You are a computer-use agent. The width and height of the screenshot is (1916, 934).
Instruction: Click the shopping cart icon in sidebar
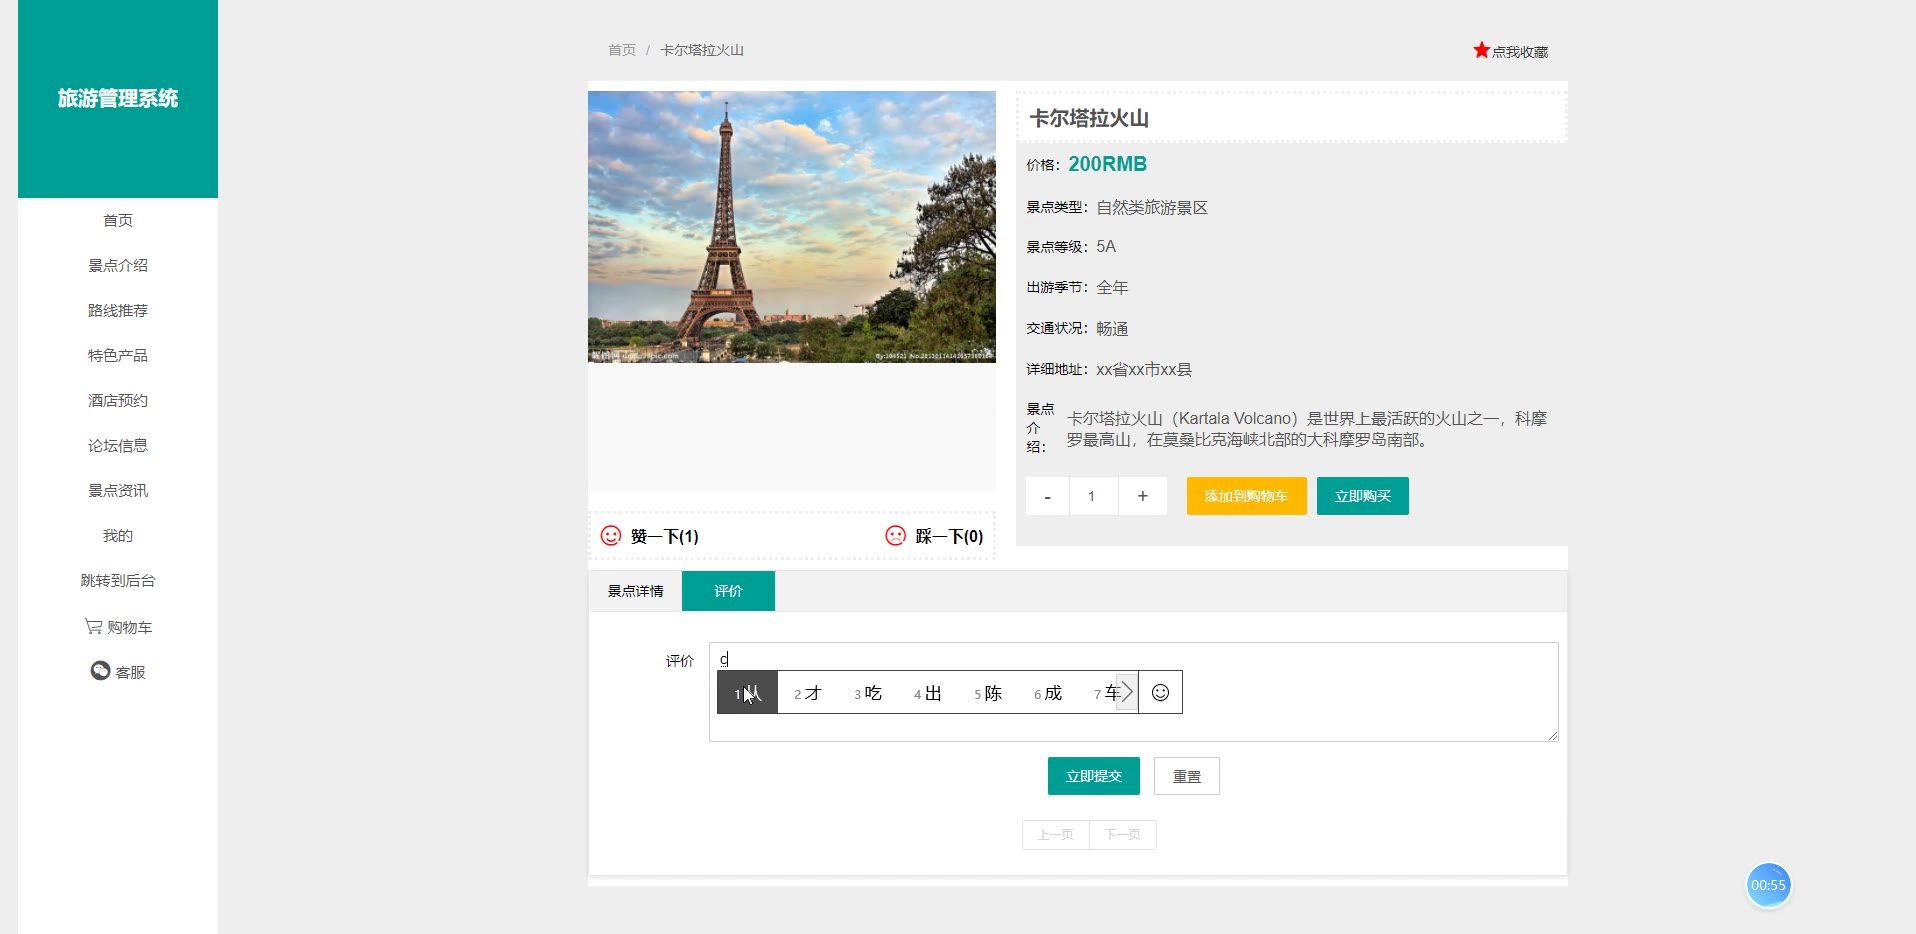pos(93,627)
